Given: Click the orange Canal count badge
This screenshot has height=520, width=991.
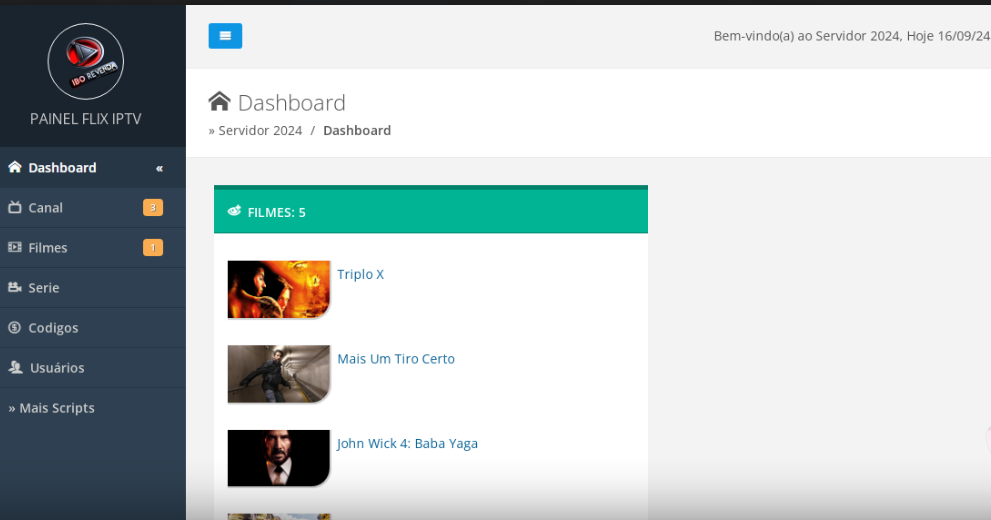Looking at the screenshot, I should pyautogui.click(x=152, y=208).
